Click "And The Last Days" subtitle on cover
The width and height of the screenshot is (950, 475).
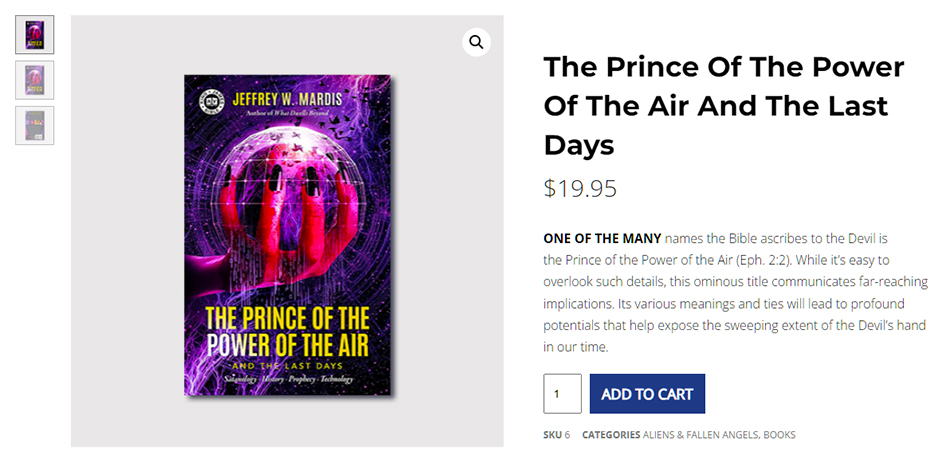click(287, 366)
